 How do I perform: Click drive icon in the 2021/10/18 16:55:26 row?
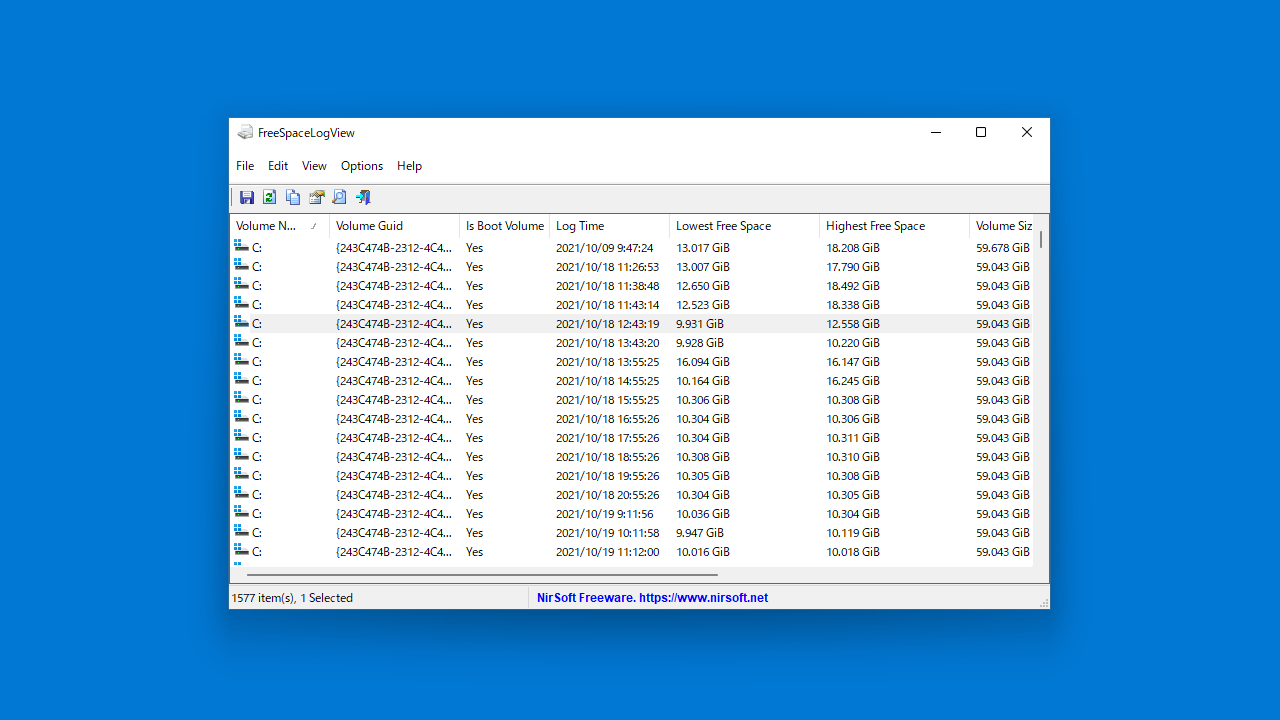click(241, 417)
